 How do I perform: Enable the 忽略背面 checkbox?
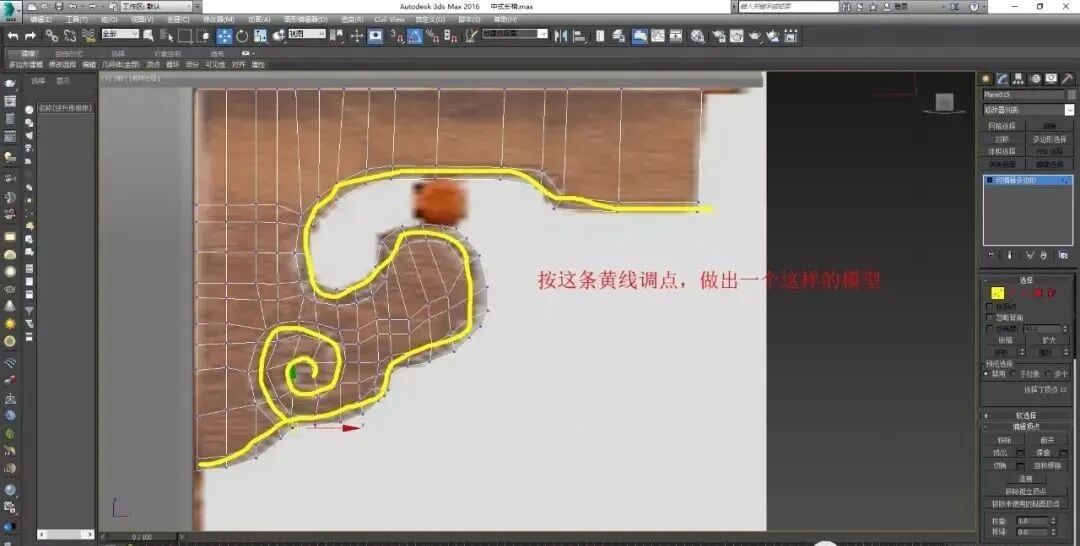990,317
